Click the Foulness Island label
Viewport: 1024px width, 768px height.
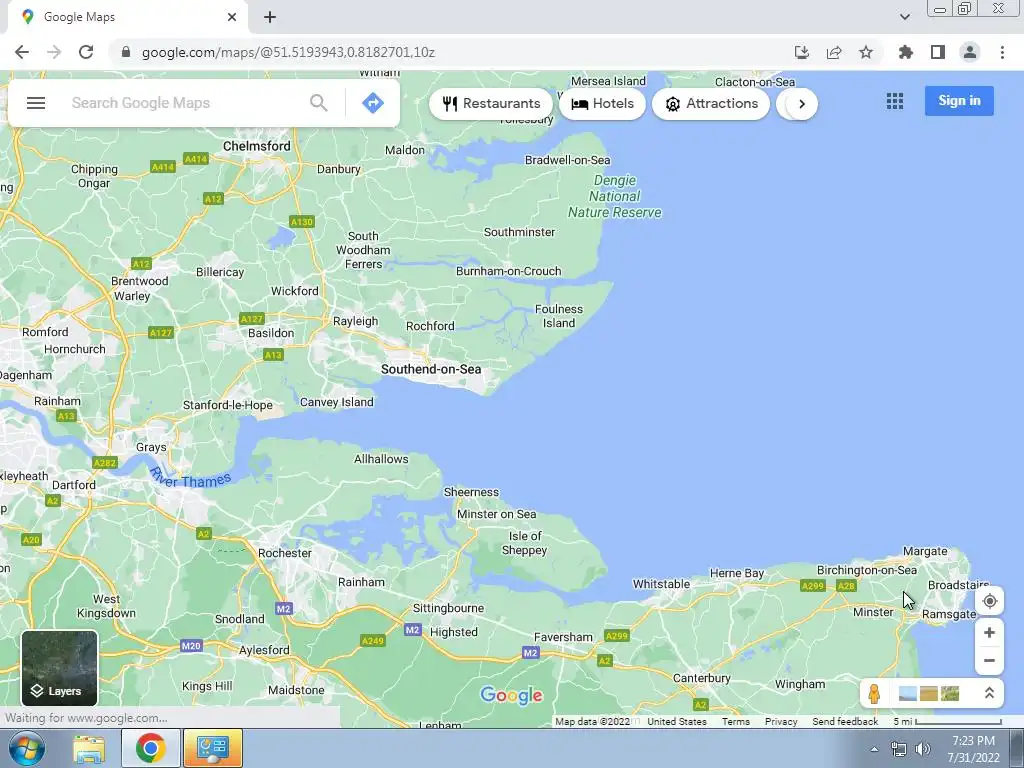[559, 316]
